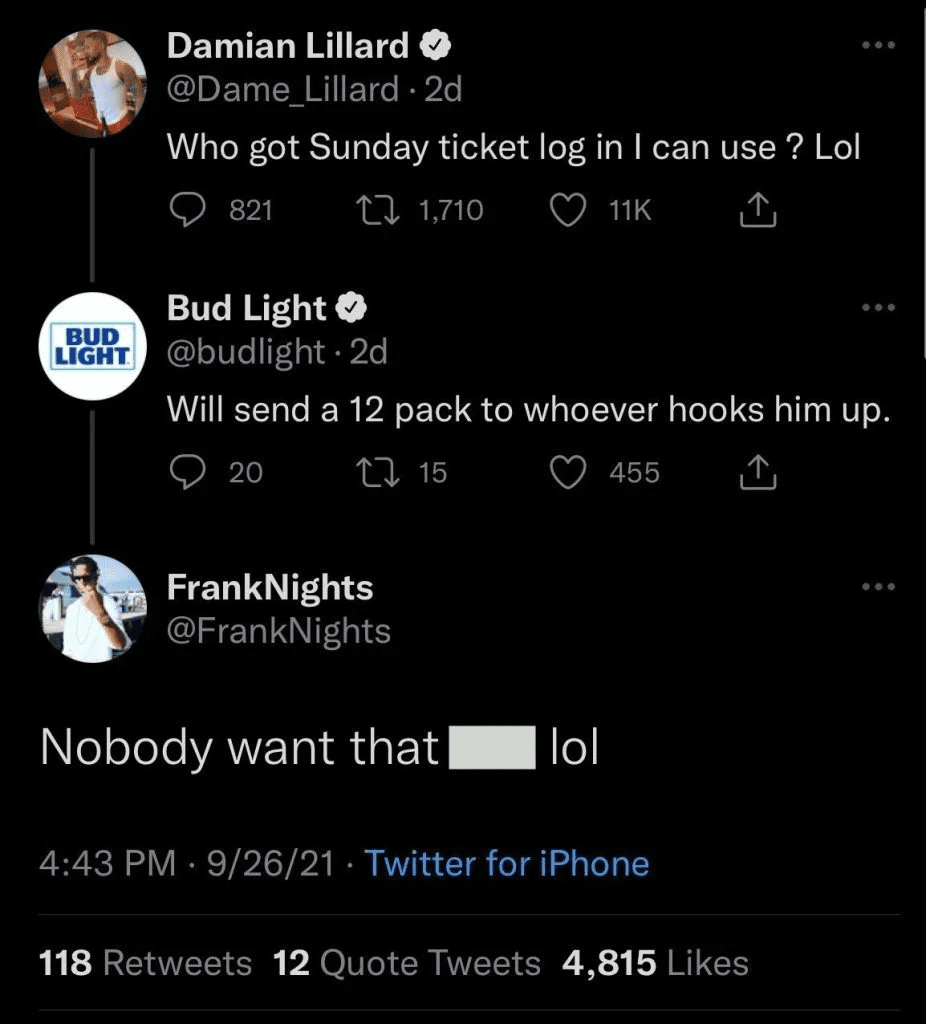The width and height of the screenshot is (926, 1024).
Task: Open the @budlight handle link
Action: pos(246,352)
